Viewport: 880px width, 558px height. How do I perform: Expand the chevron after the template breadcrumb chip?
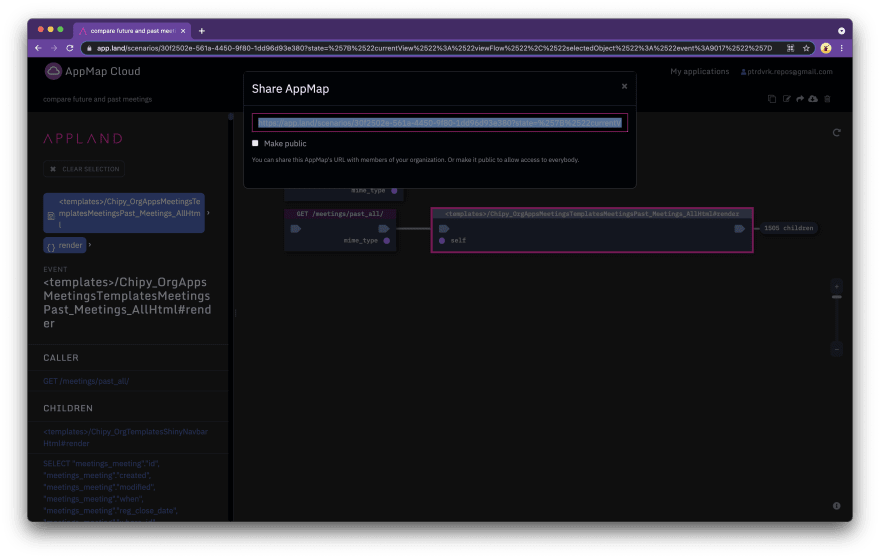[x=208, y=213]
